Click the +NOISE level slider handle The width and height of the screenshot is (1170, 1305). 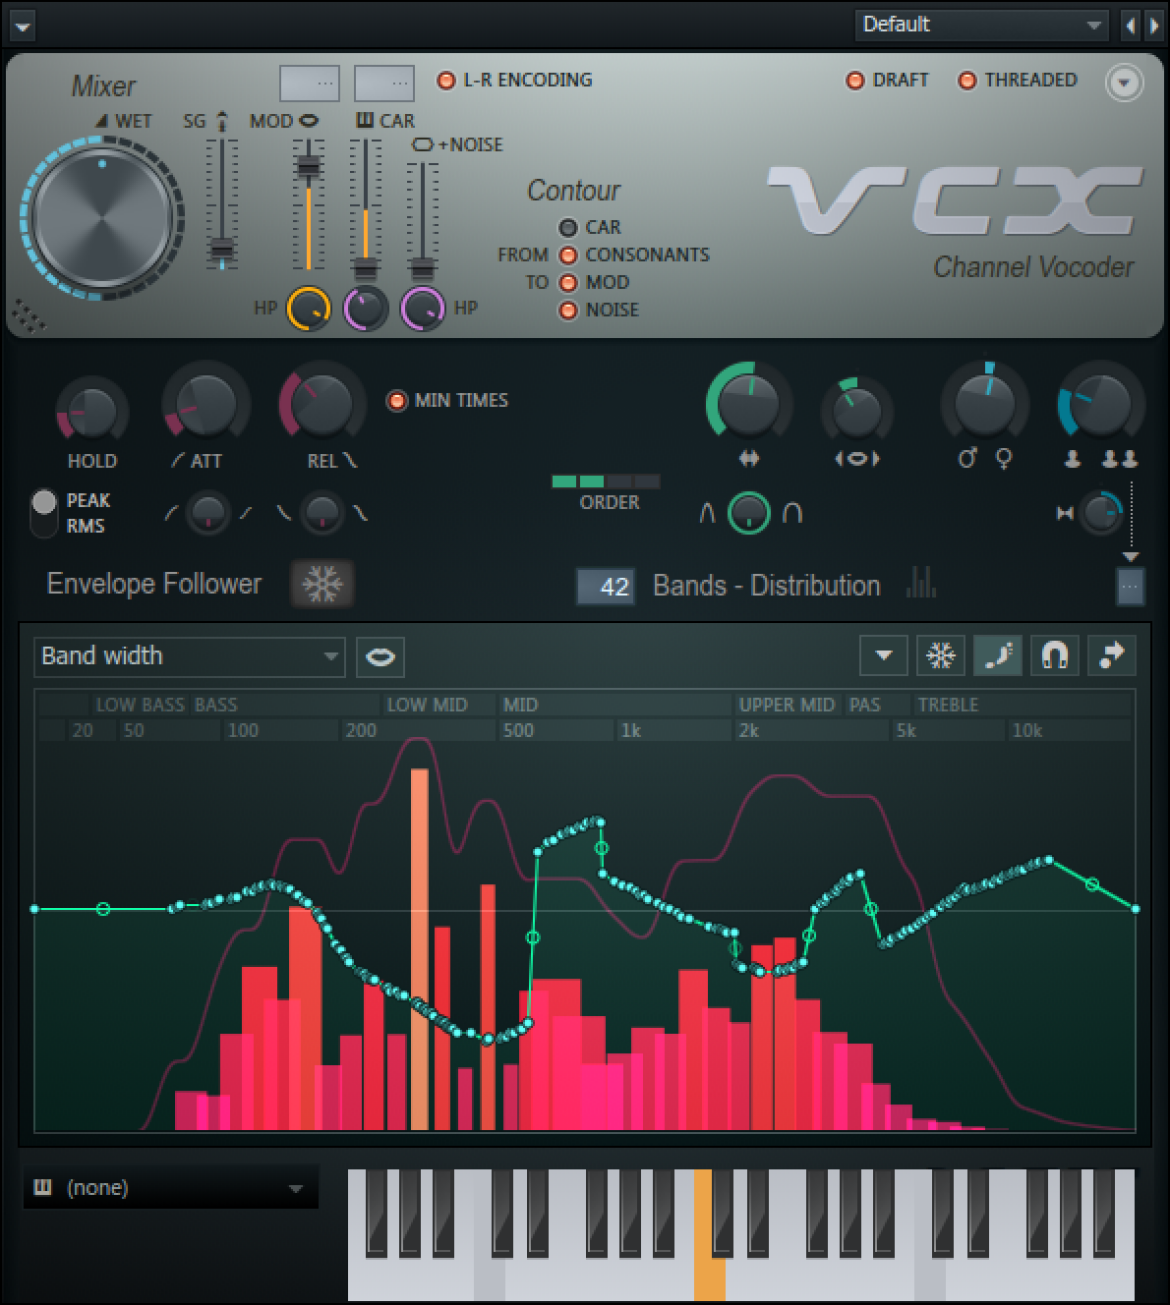pyautogui.click(x=423, y=268)
